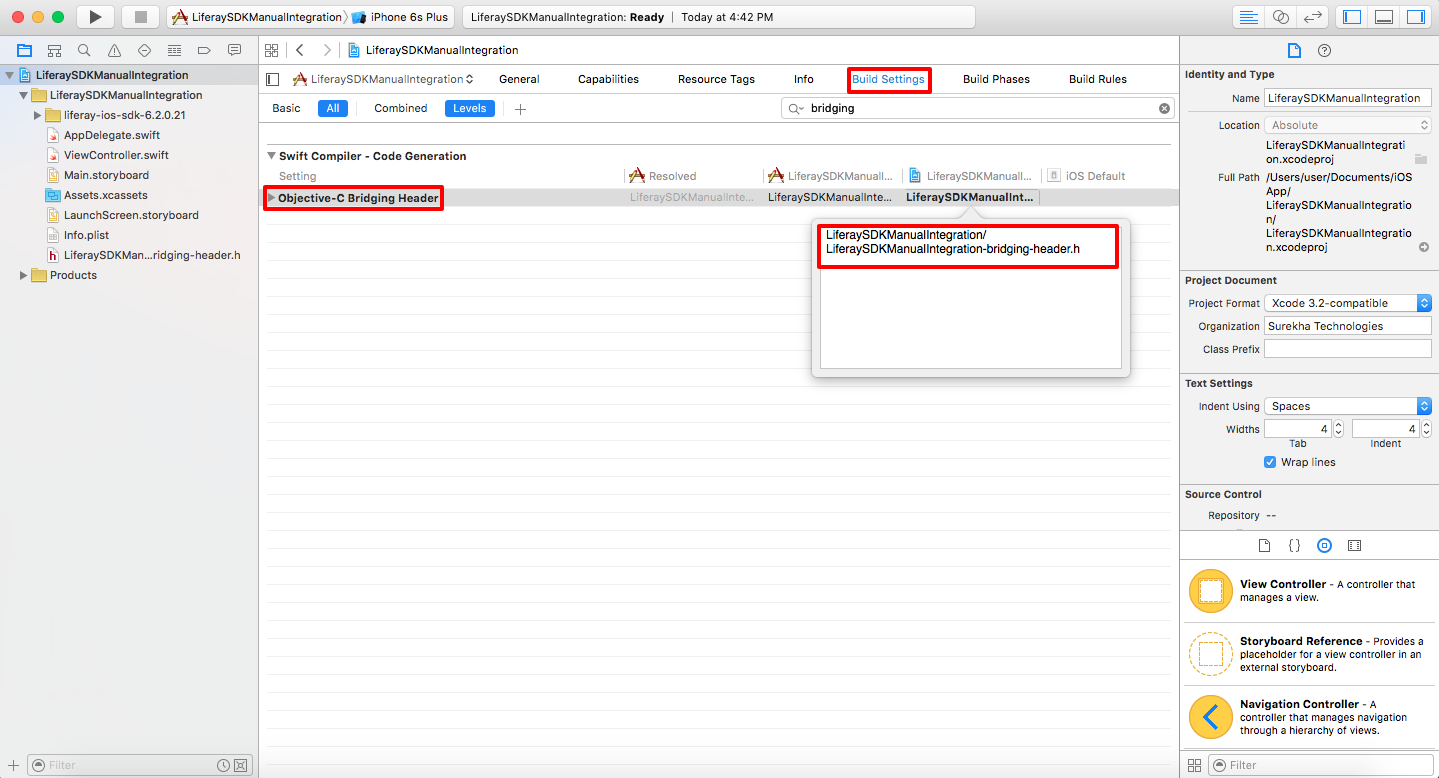
Task: Open the Media library
Action: (1354, 546)
